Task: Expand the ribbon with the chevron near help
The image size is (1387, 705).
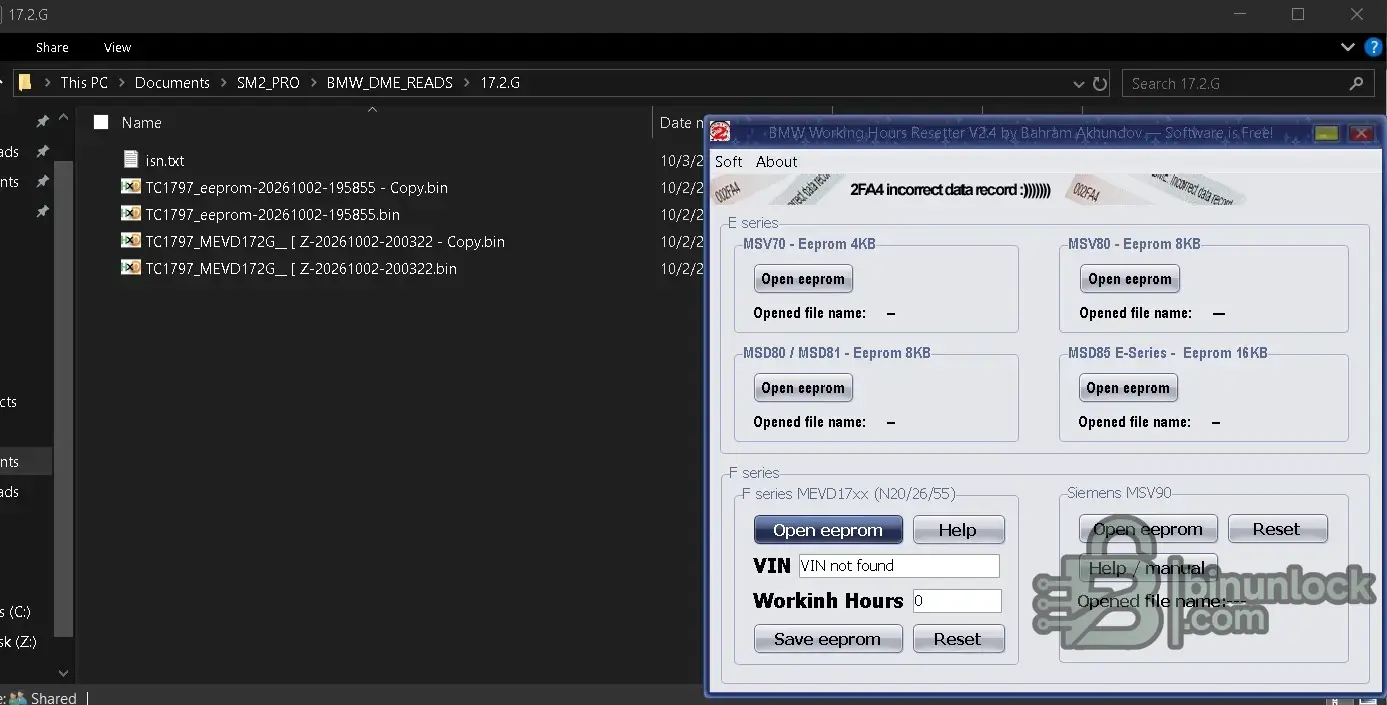Action: pyautogui.click(x=1348, y=47)
